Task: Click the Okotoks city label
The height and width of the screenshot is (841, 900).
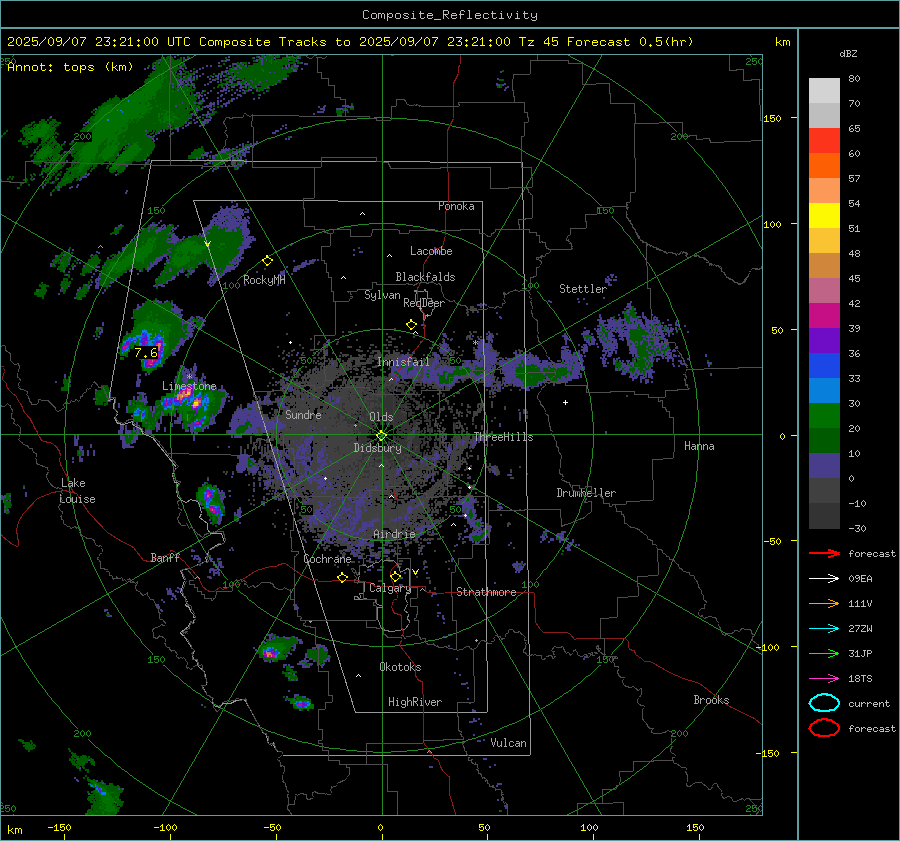Action: point(400,667)
